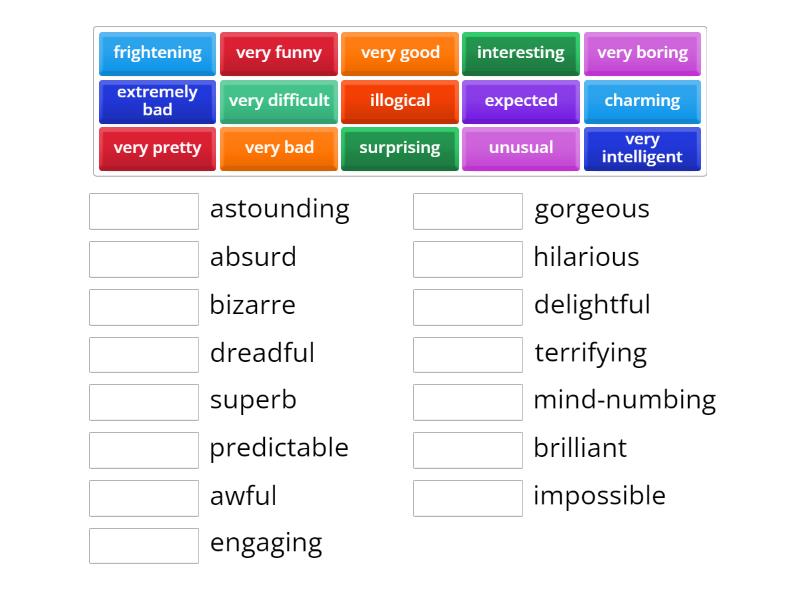Pick the 'expected' word tile

(521, 101)
